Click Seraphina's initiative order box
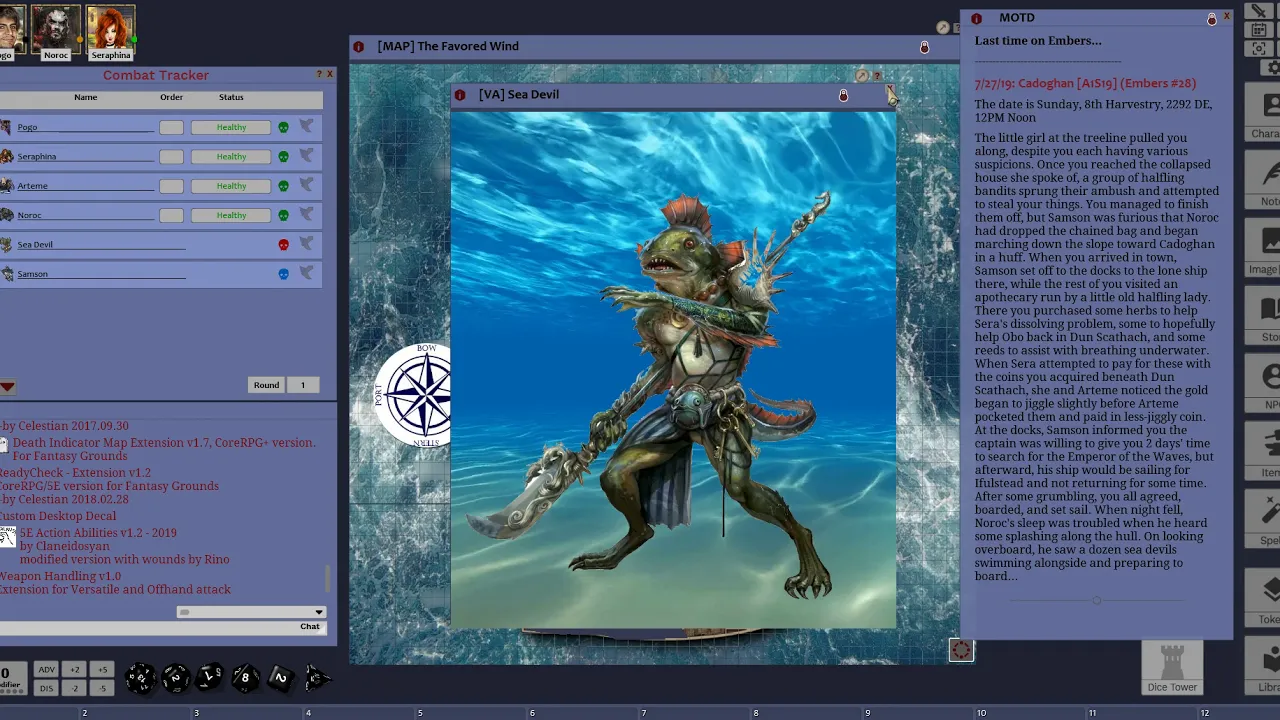 tap(171, 156)
